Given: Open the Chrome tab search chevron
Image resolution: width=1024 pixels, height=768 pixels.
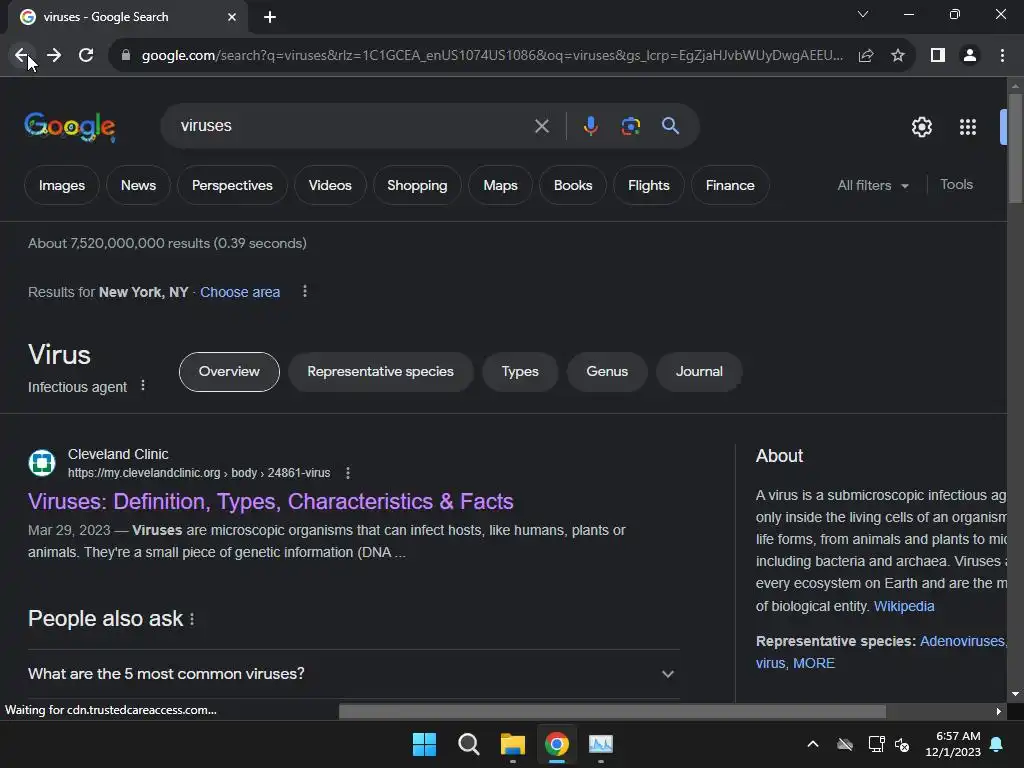Looking at the screenshot, I should tap(863, 14).
